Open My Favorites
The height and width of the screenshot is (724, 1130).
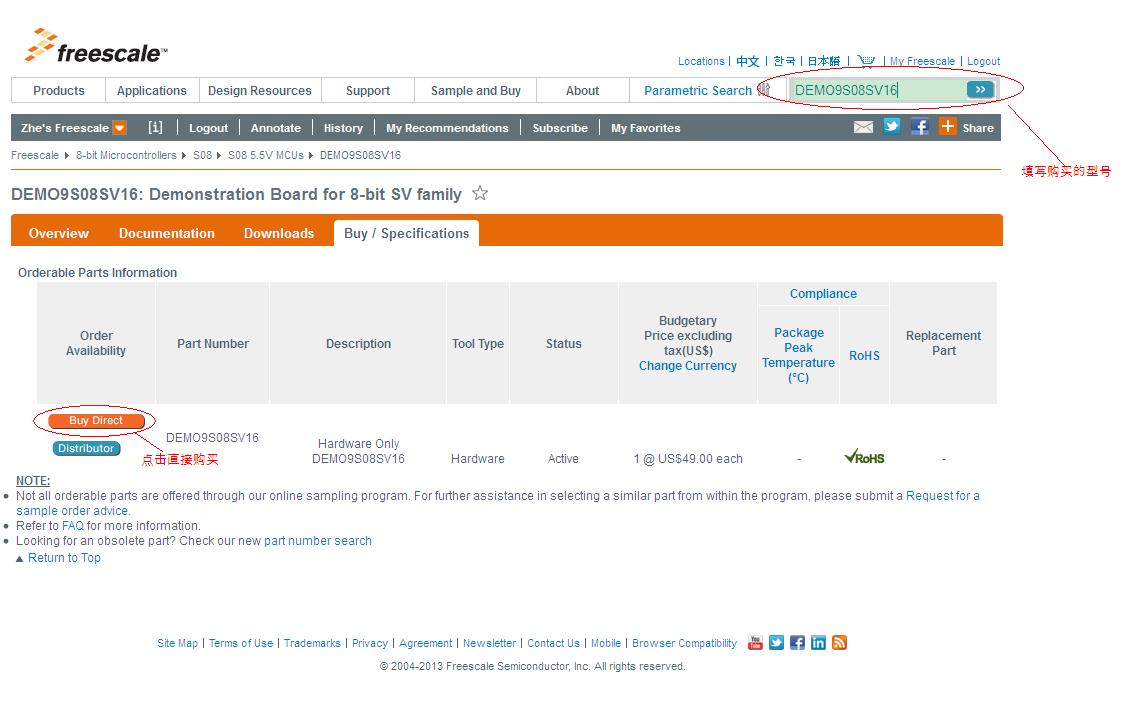click(x=646, y=128)
